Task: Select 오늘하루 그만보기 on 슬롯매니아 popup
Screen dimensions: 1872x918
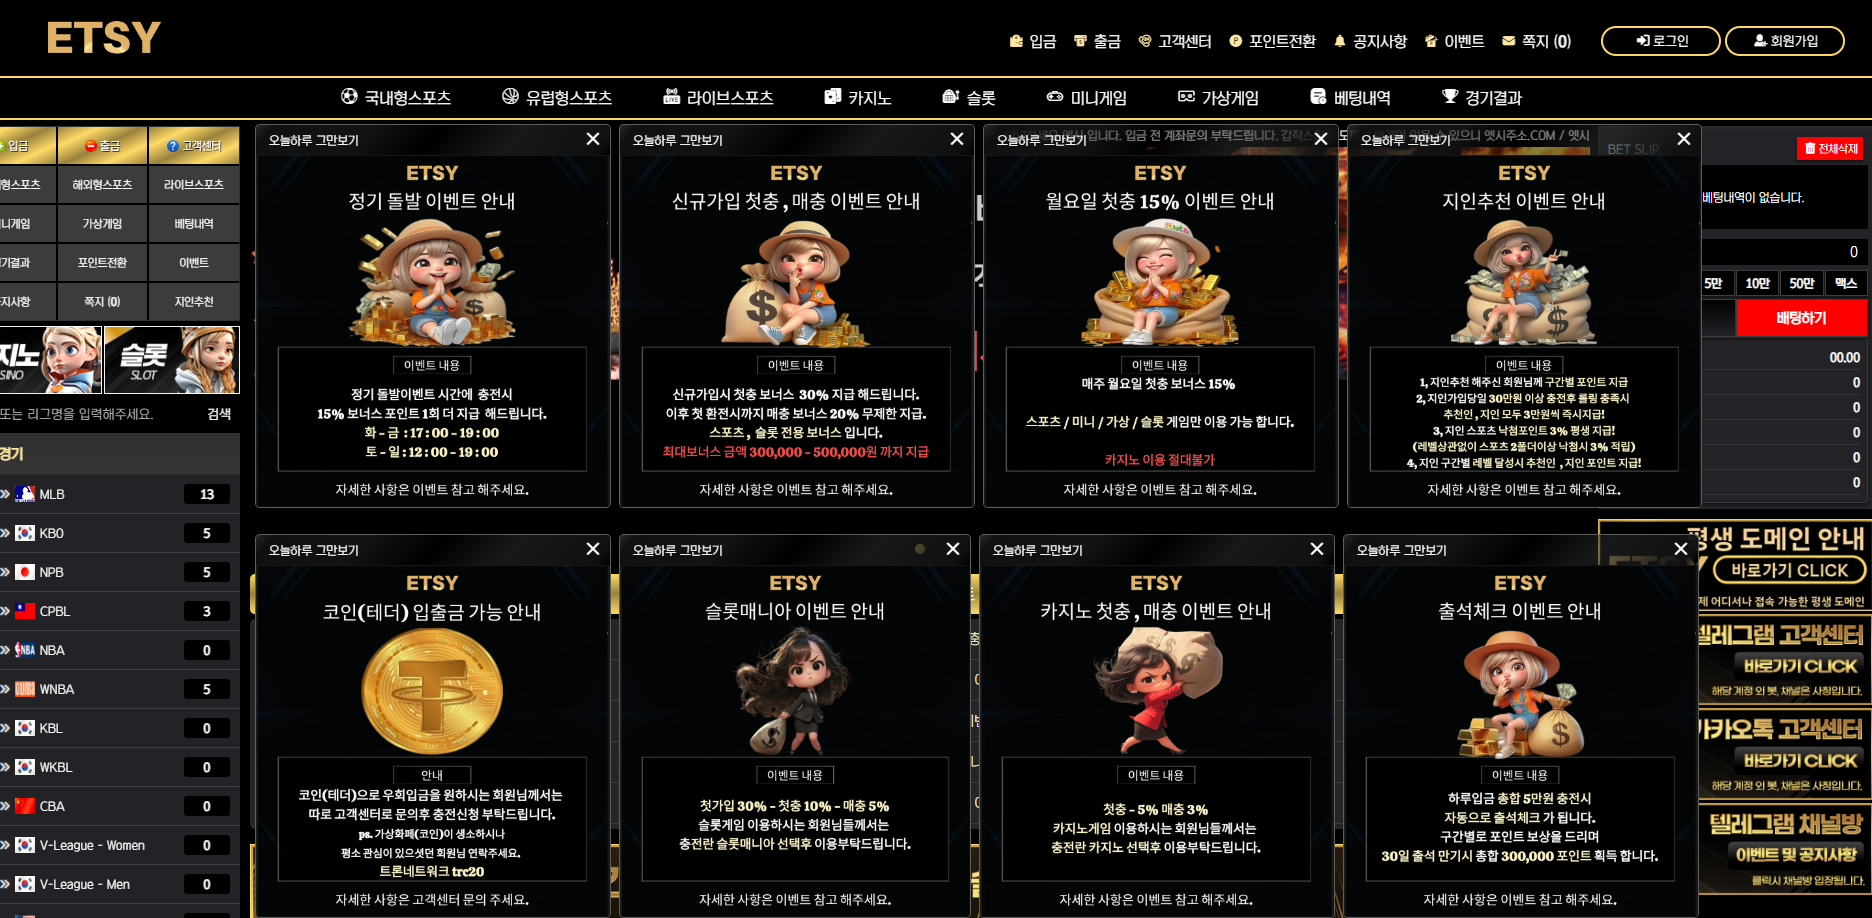Action: pyautogui.click(x=677, y=550)
